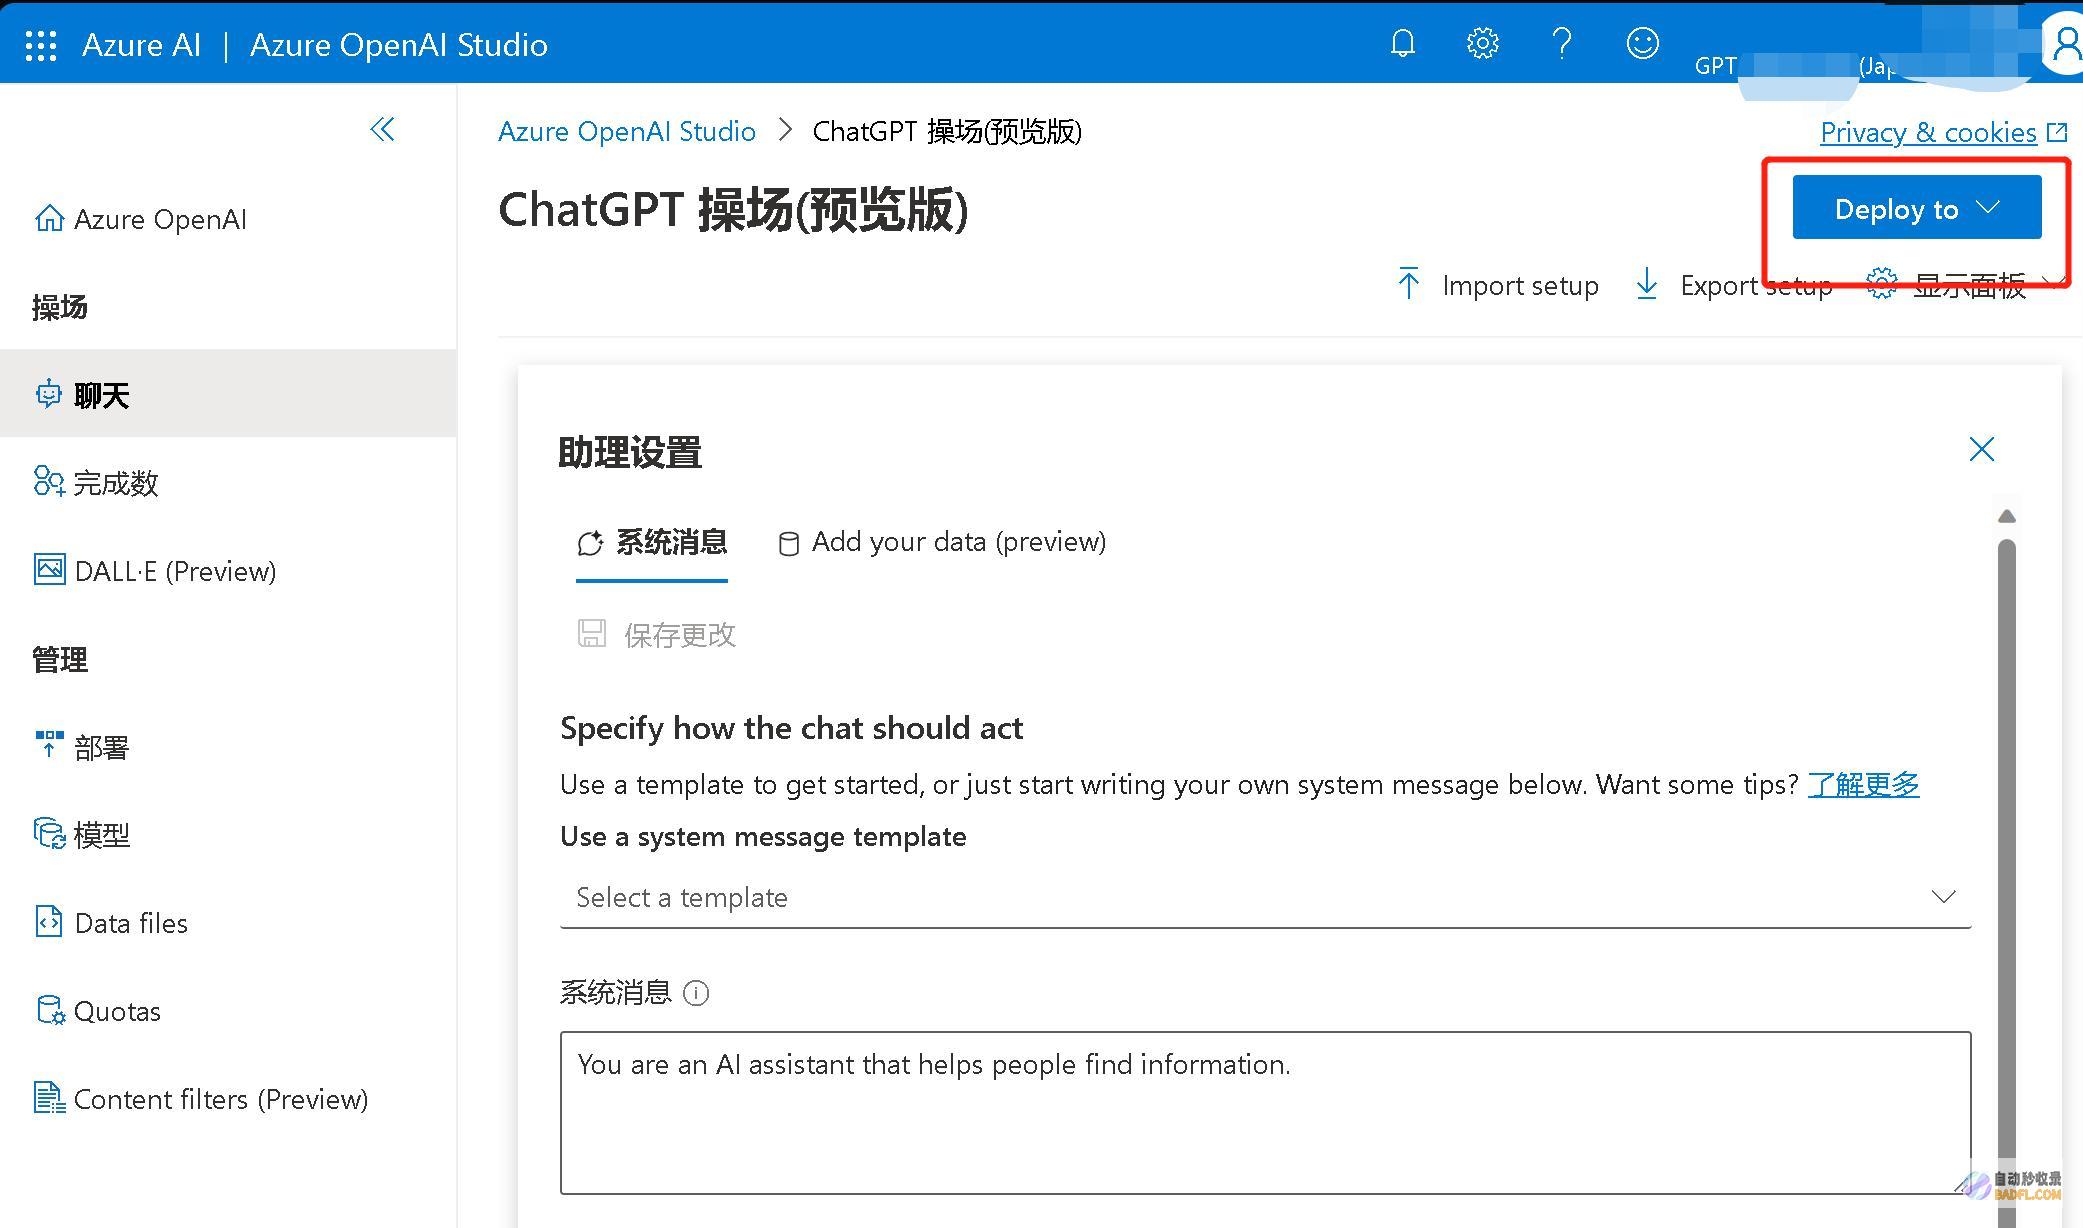Image resolution: width=2083 pixels, height=1228 pixels.
Task: Click the info icon next to 系统消息
Action: coord(696,993)
